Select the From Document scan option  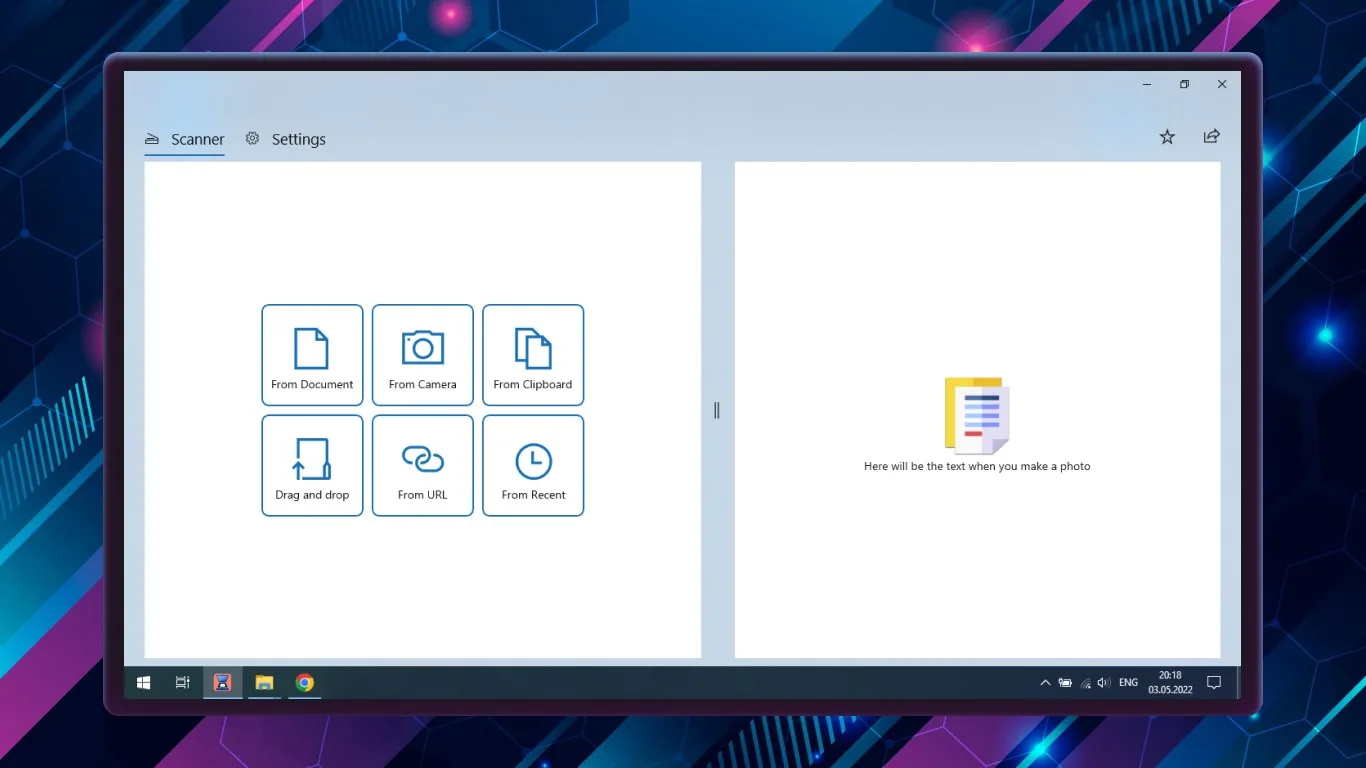point(312,355)
